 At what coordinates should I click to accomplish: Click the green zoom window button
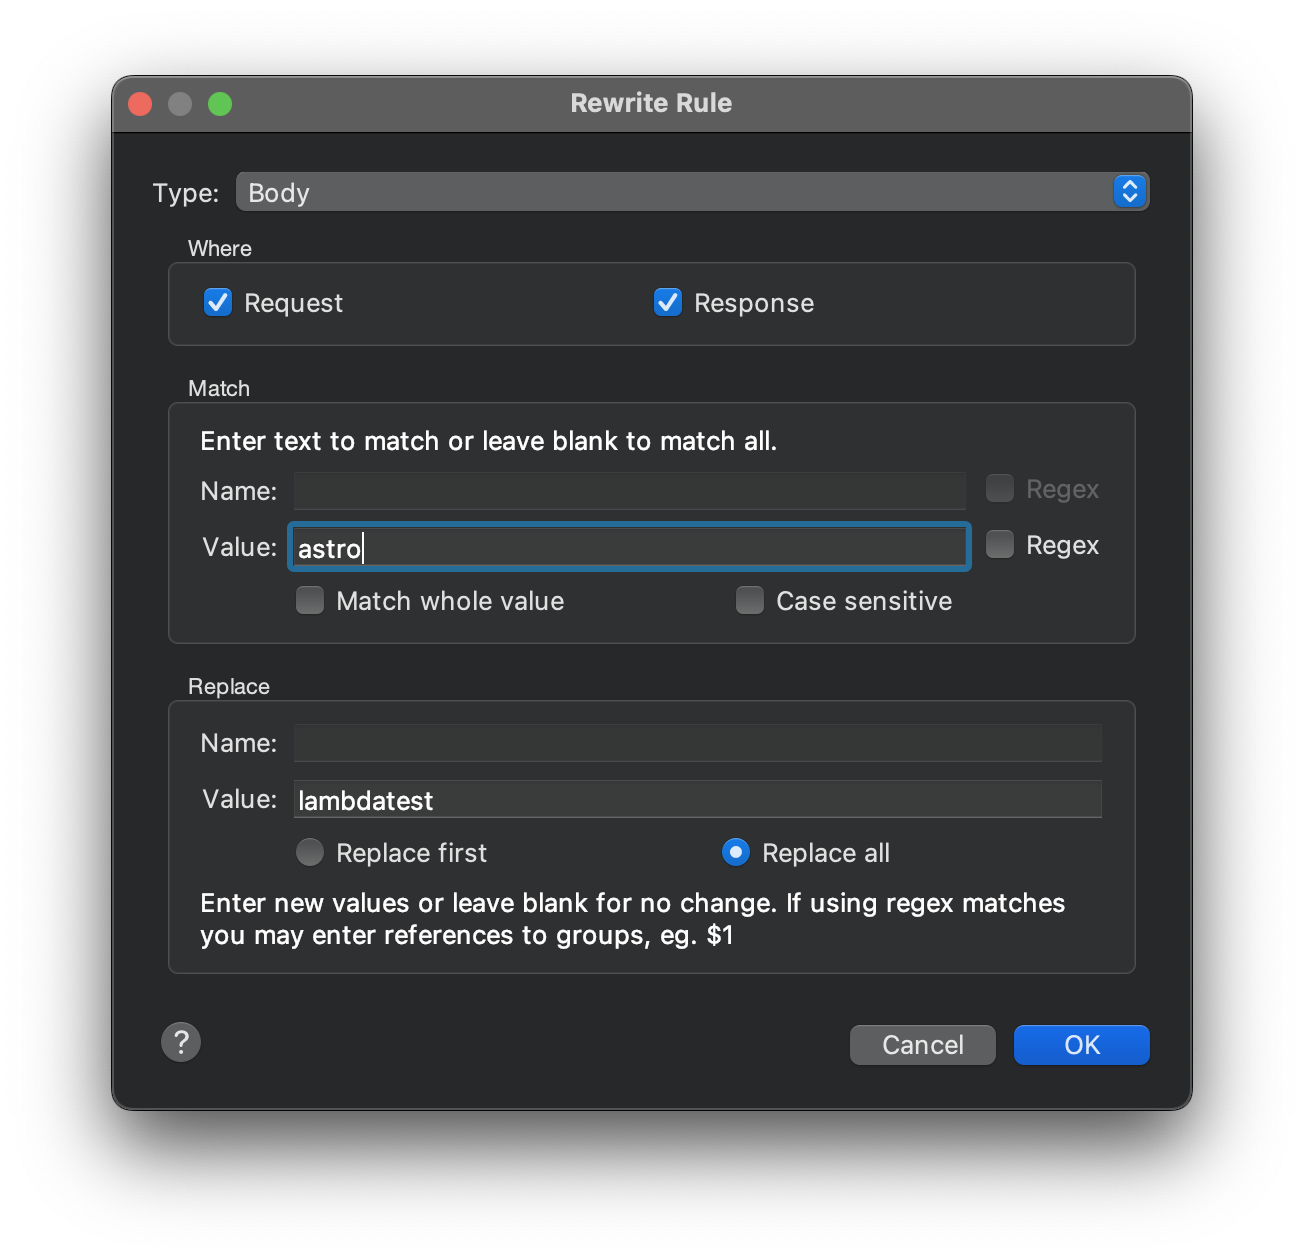coord(220,104)
